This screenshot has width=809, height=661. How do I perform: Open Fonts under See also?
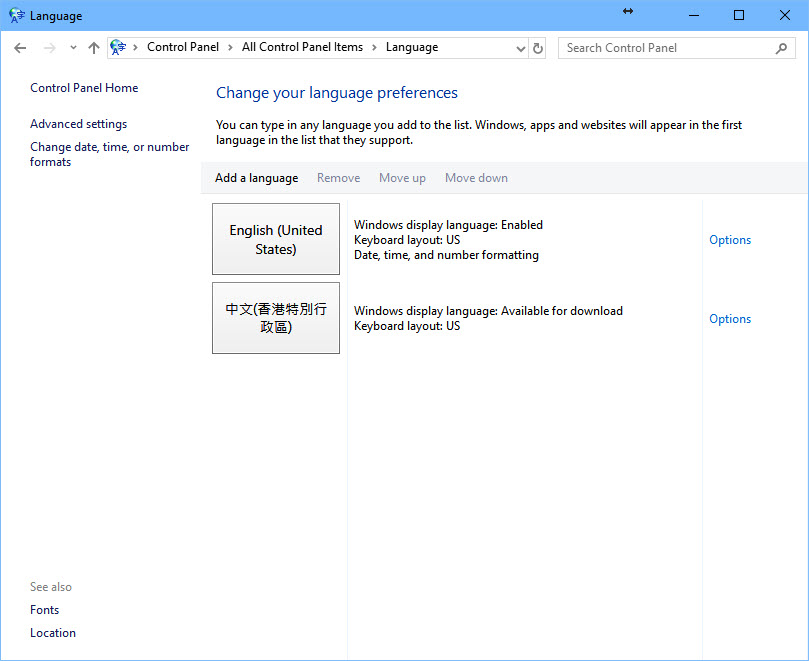tap(44, 610)
